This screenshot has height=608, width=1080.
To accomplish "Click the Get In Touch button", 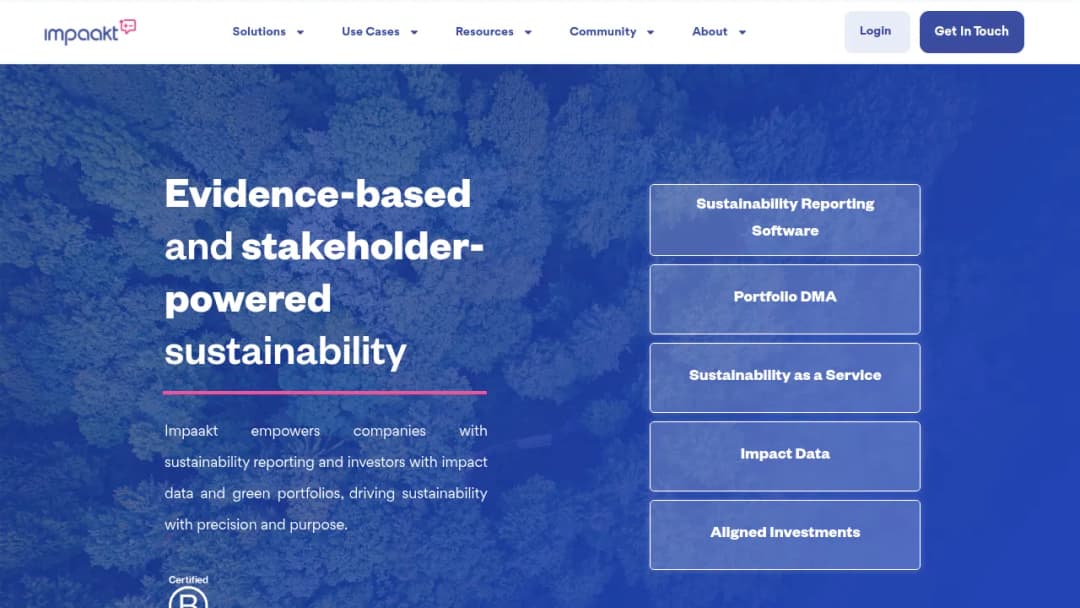I will pyautogui.click(x=971, y=32).
